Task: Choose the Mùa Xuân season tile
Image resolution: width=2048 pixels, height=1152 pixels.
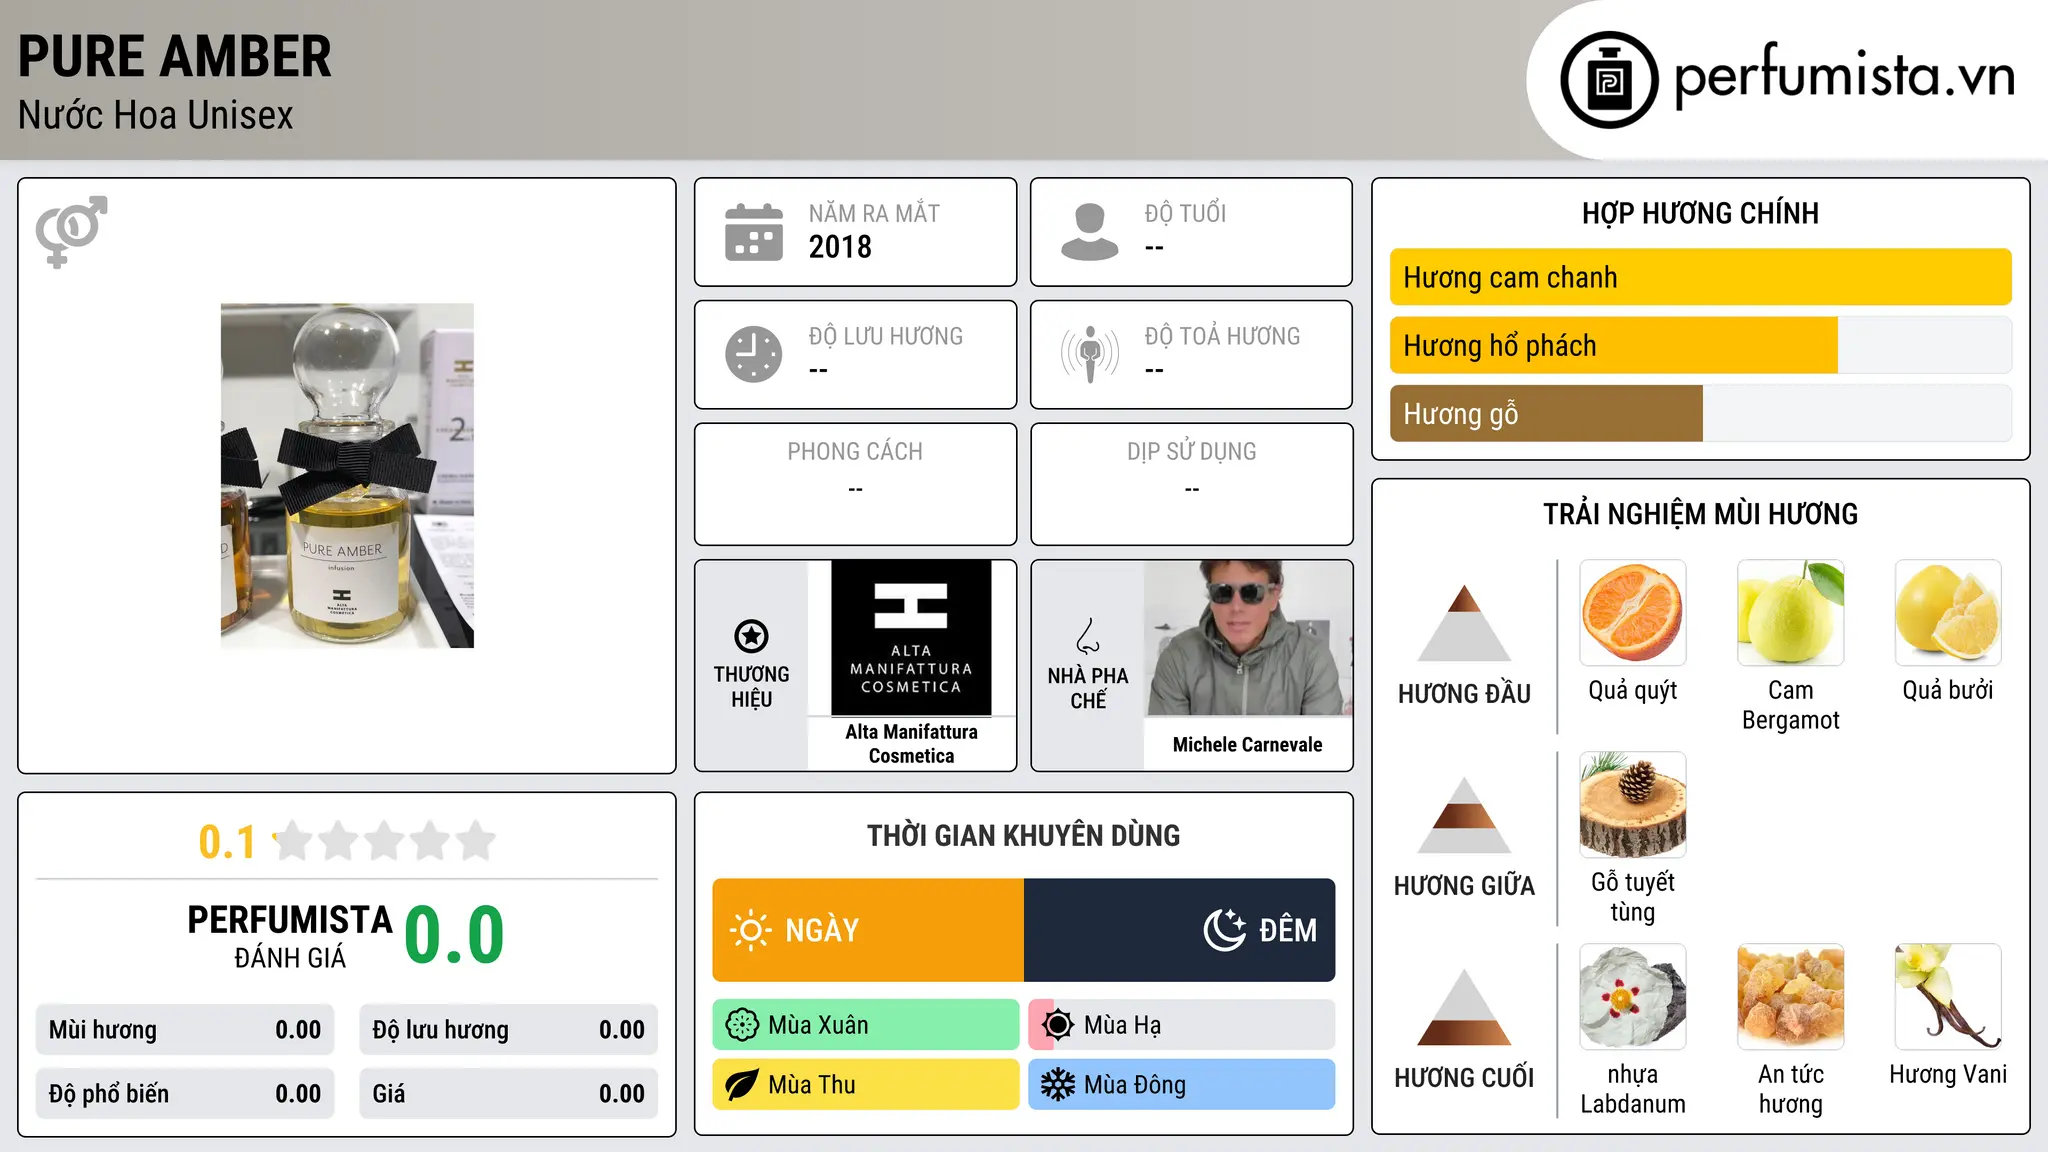Action: click(866, 1025)
